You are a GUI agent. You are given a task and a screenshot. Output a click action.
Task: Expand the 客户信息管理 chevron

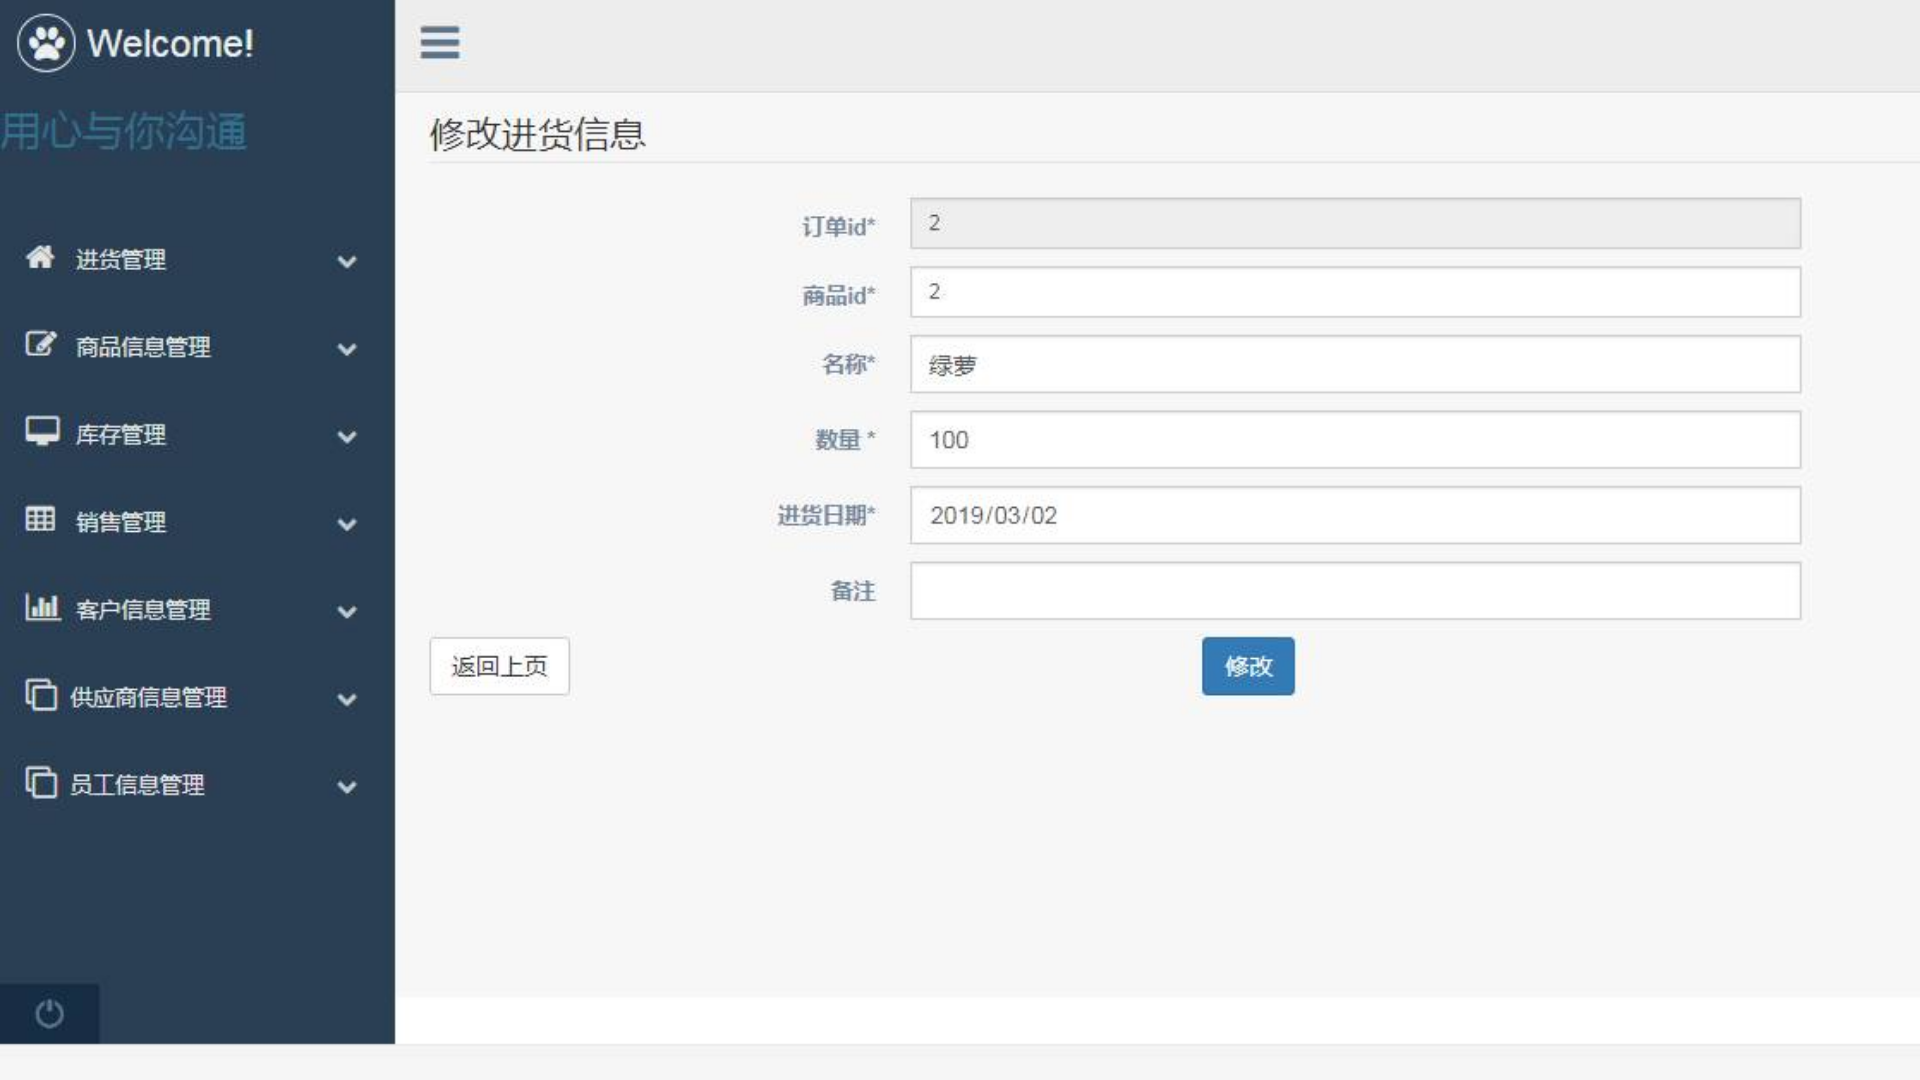(x=347, y=612)
